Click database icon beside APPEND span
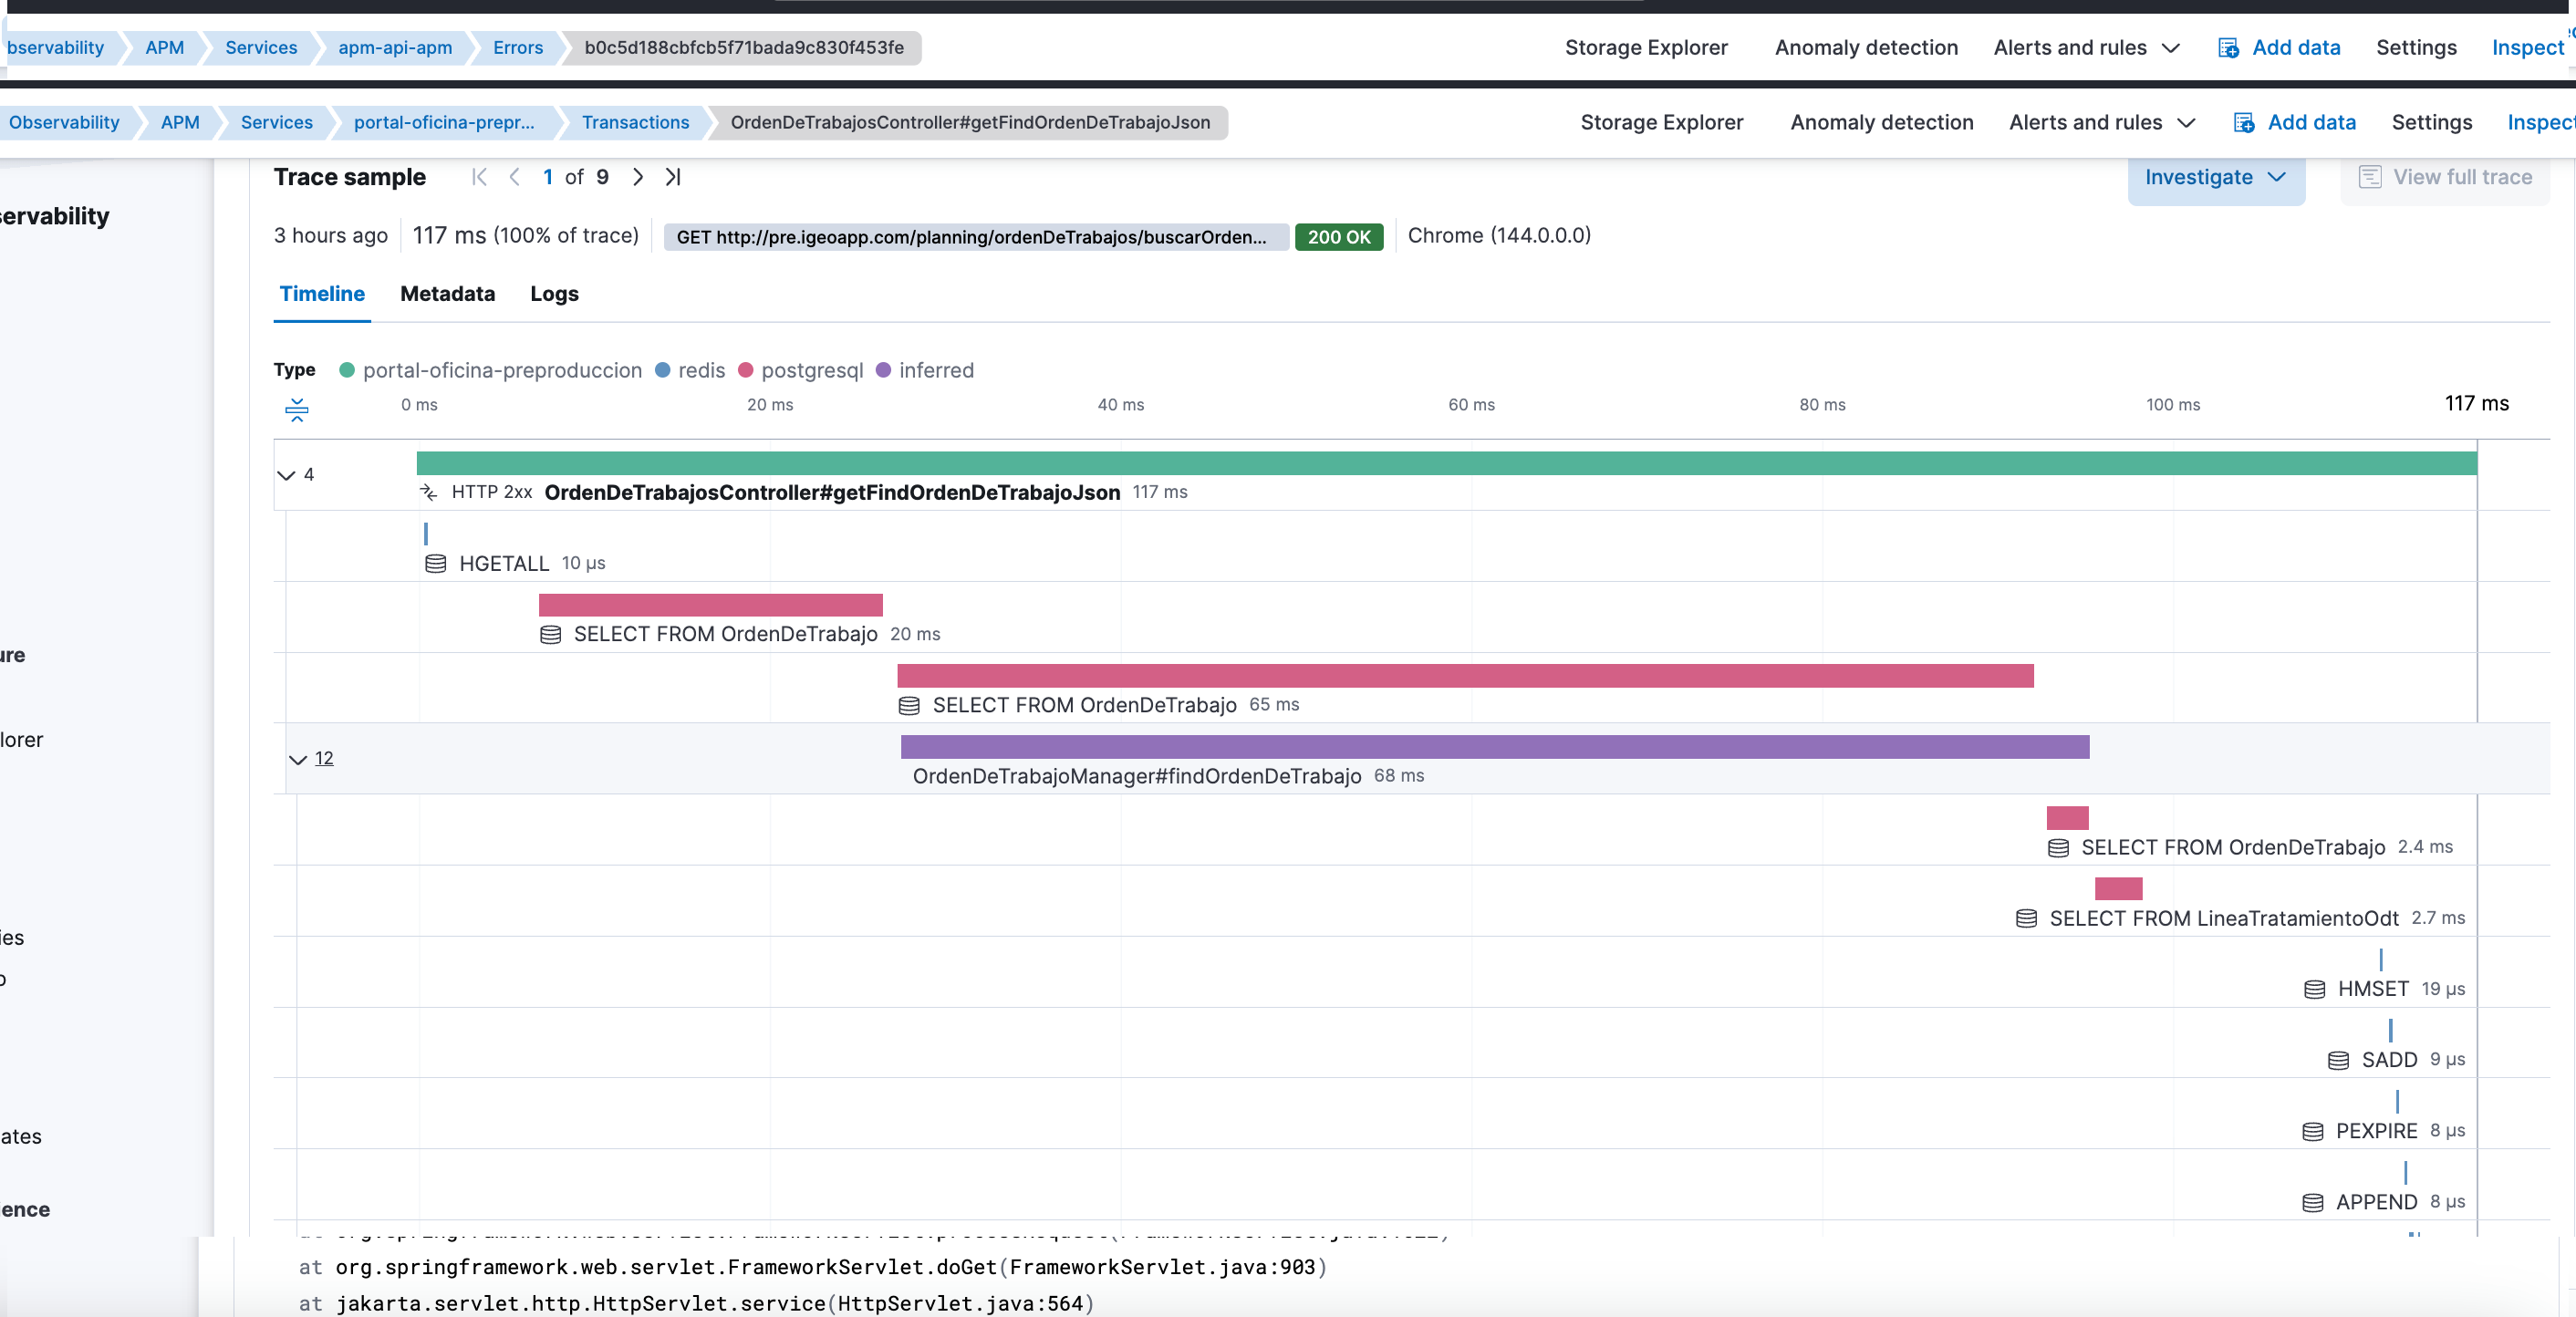Screen dimensions: 2576x1317 (2312, 1203)
